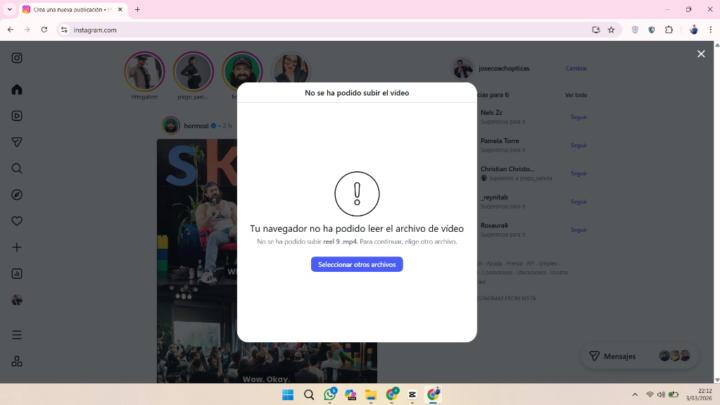Open CapCut from taskbar
The width and height of the screenshot is (720, 405).
(412, 394)
